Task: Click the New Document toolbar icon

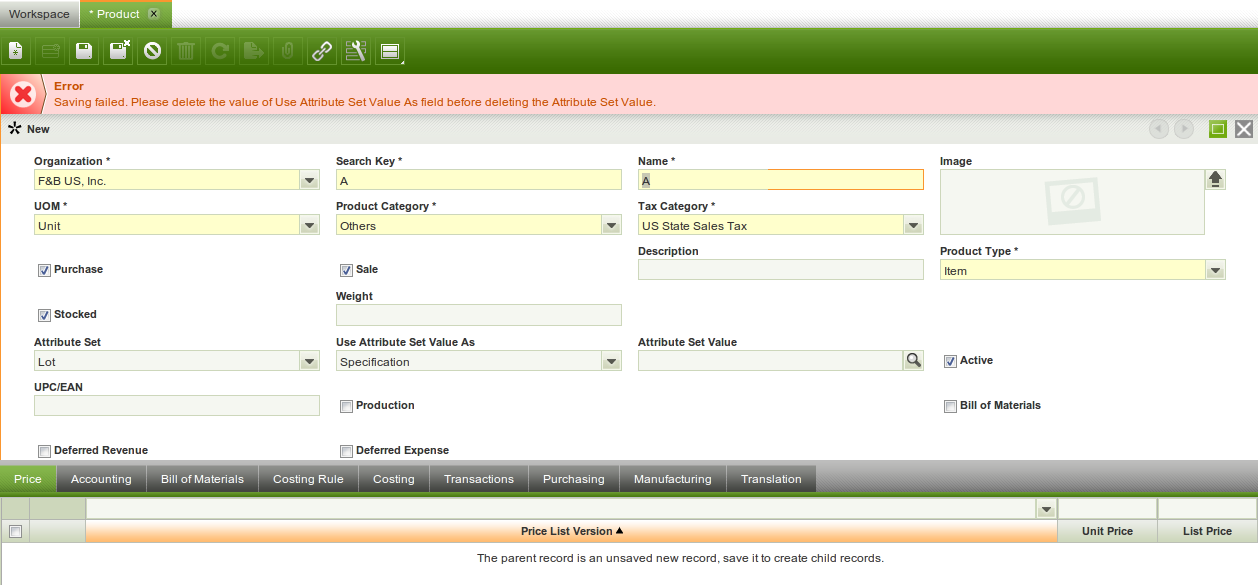Action: point(16,51)
